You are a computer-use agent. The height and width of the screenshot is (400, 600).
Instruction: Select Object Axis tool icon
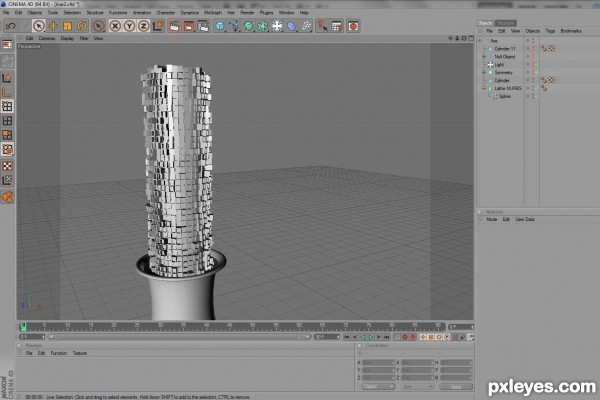click(7, 92)
